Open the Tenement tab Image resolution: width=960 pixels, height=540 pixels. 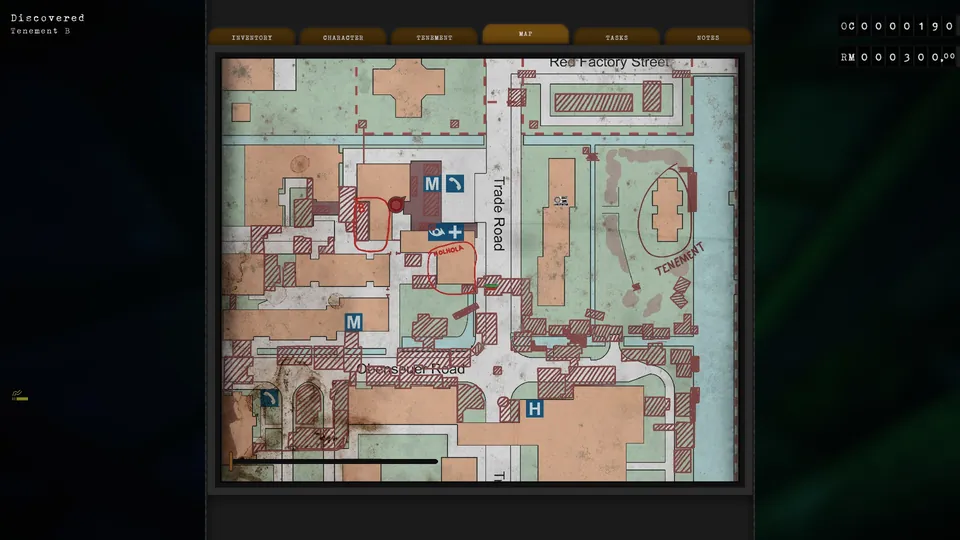click(434, 37)
